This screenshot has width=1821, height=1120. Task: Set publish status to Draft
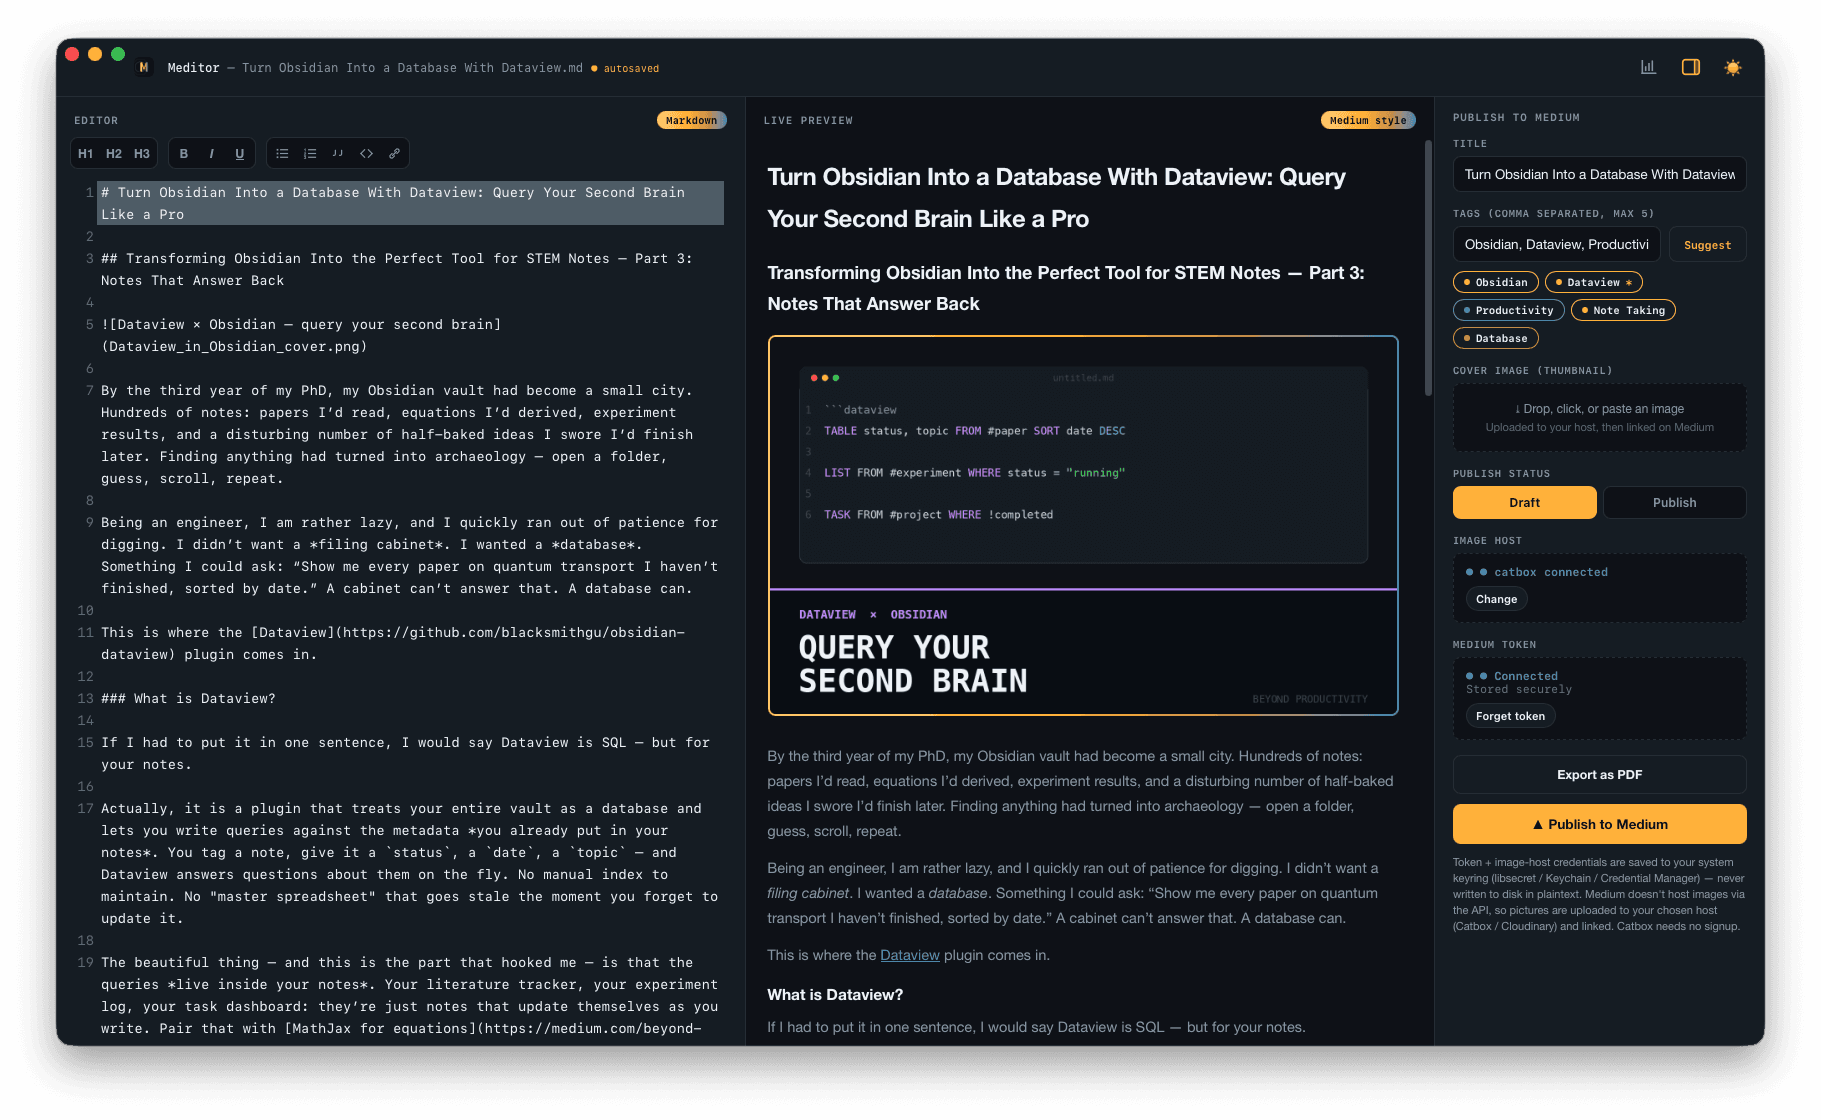click(x=1524, y=502)
